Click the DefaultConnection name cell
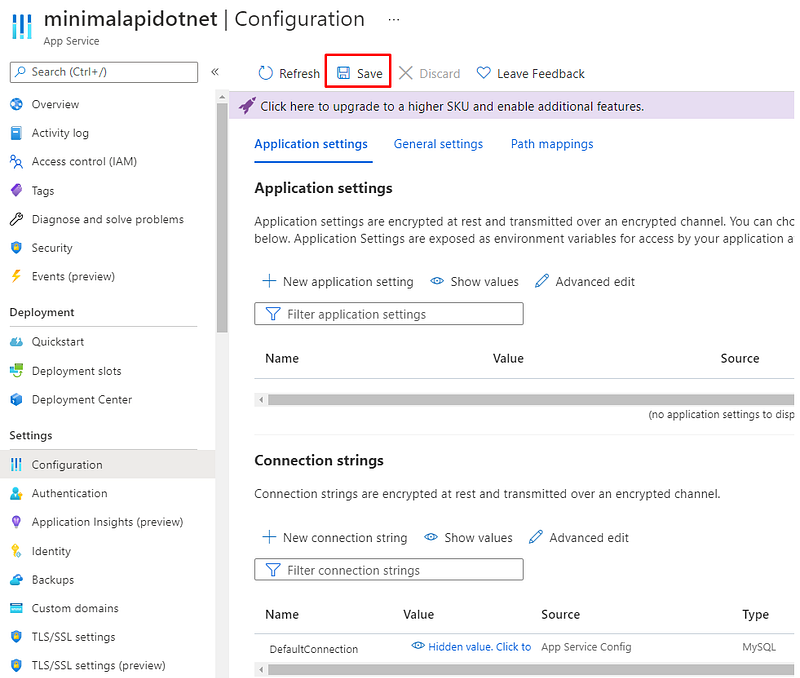800x678 pixels. pyautogui.click(x=314, y=649)
